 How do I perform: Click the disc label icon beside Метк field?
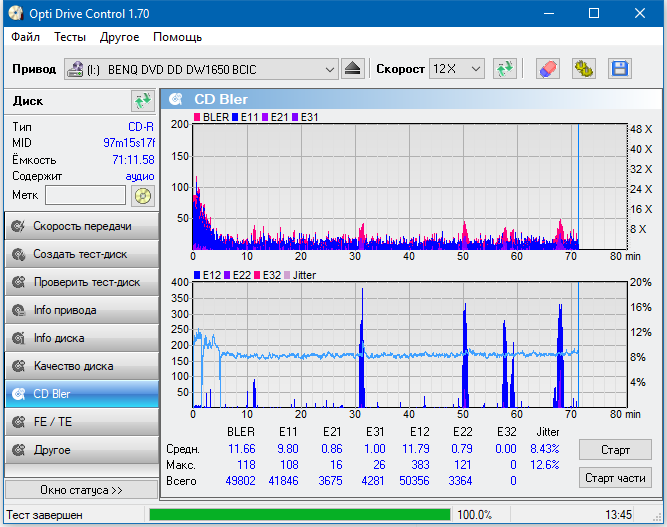click(143, 195)
